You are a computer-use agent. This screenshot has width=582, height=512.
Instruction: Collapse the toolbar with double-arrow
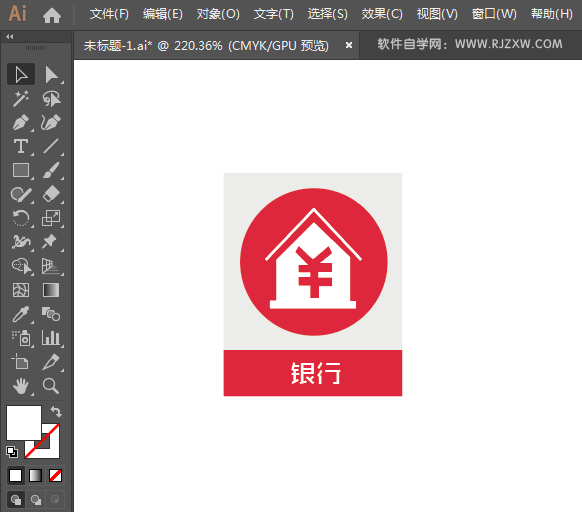(x=10, y=36)
